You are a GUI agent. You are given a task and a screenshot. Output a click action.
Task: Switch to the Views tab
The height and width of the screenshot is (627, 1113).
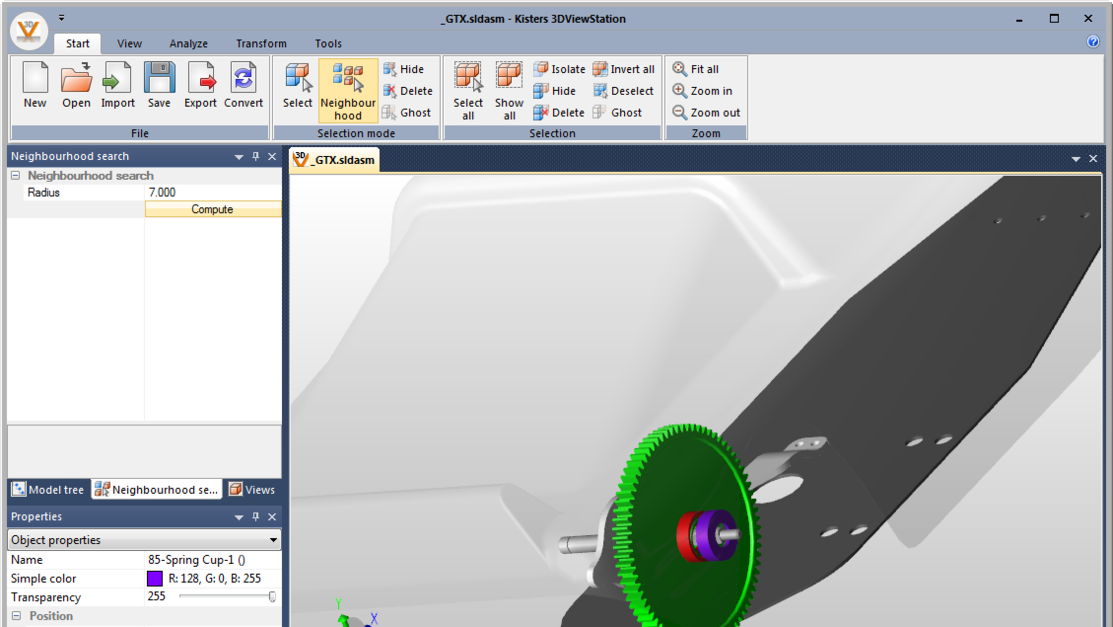[252, 489]
